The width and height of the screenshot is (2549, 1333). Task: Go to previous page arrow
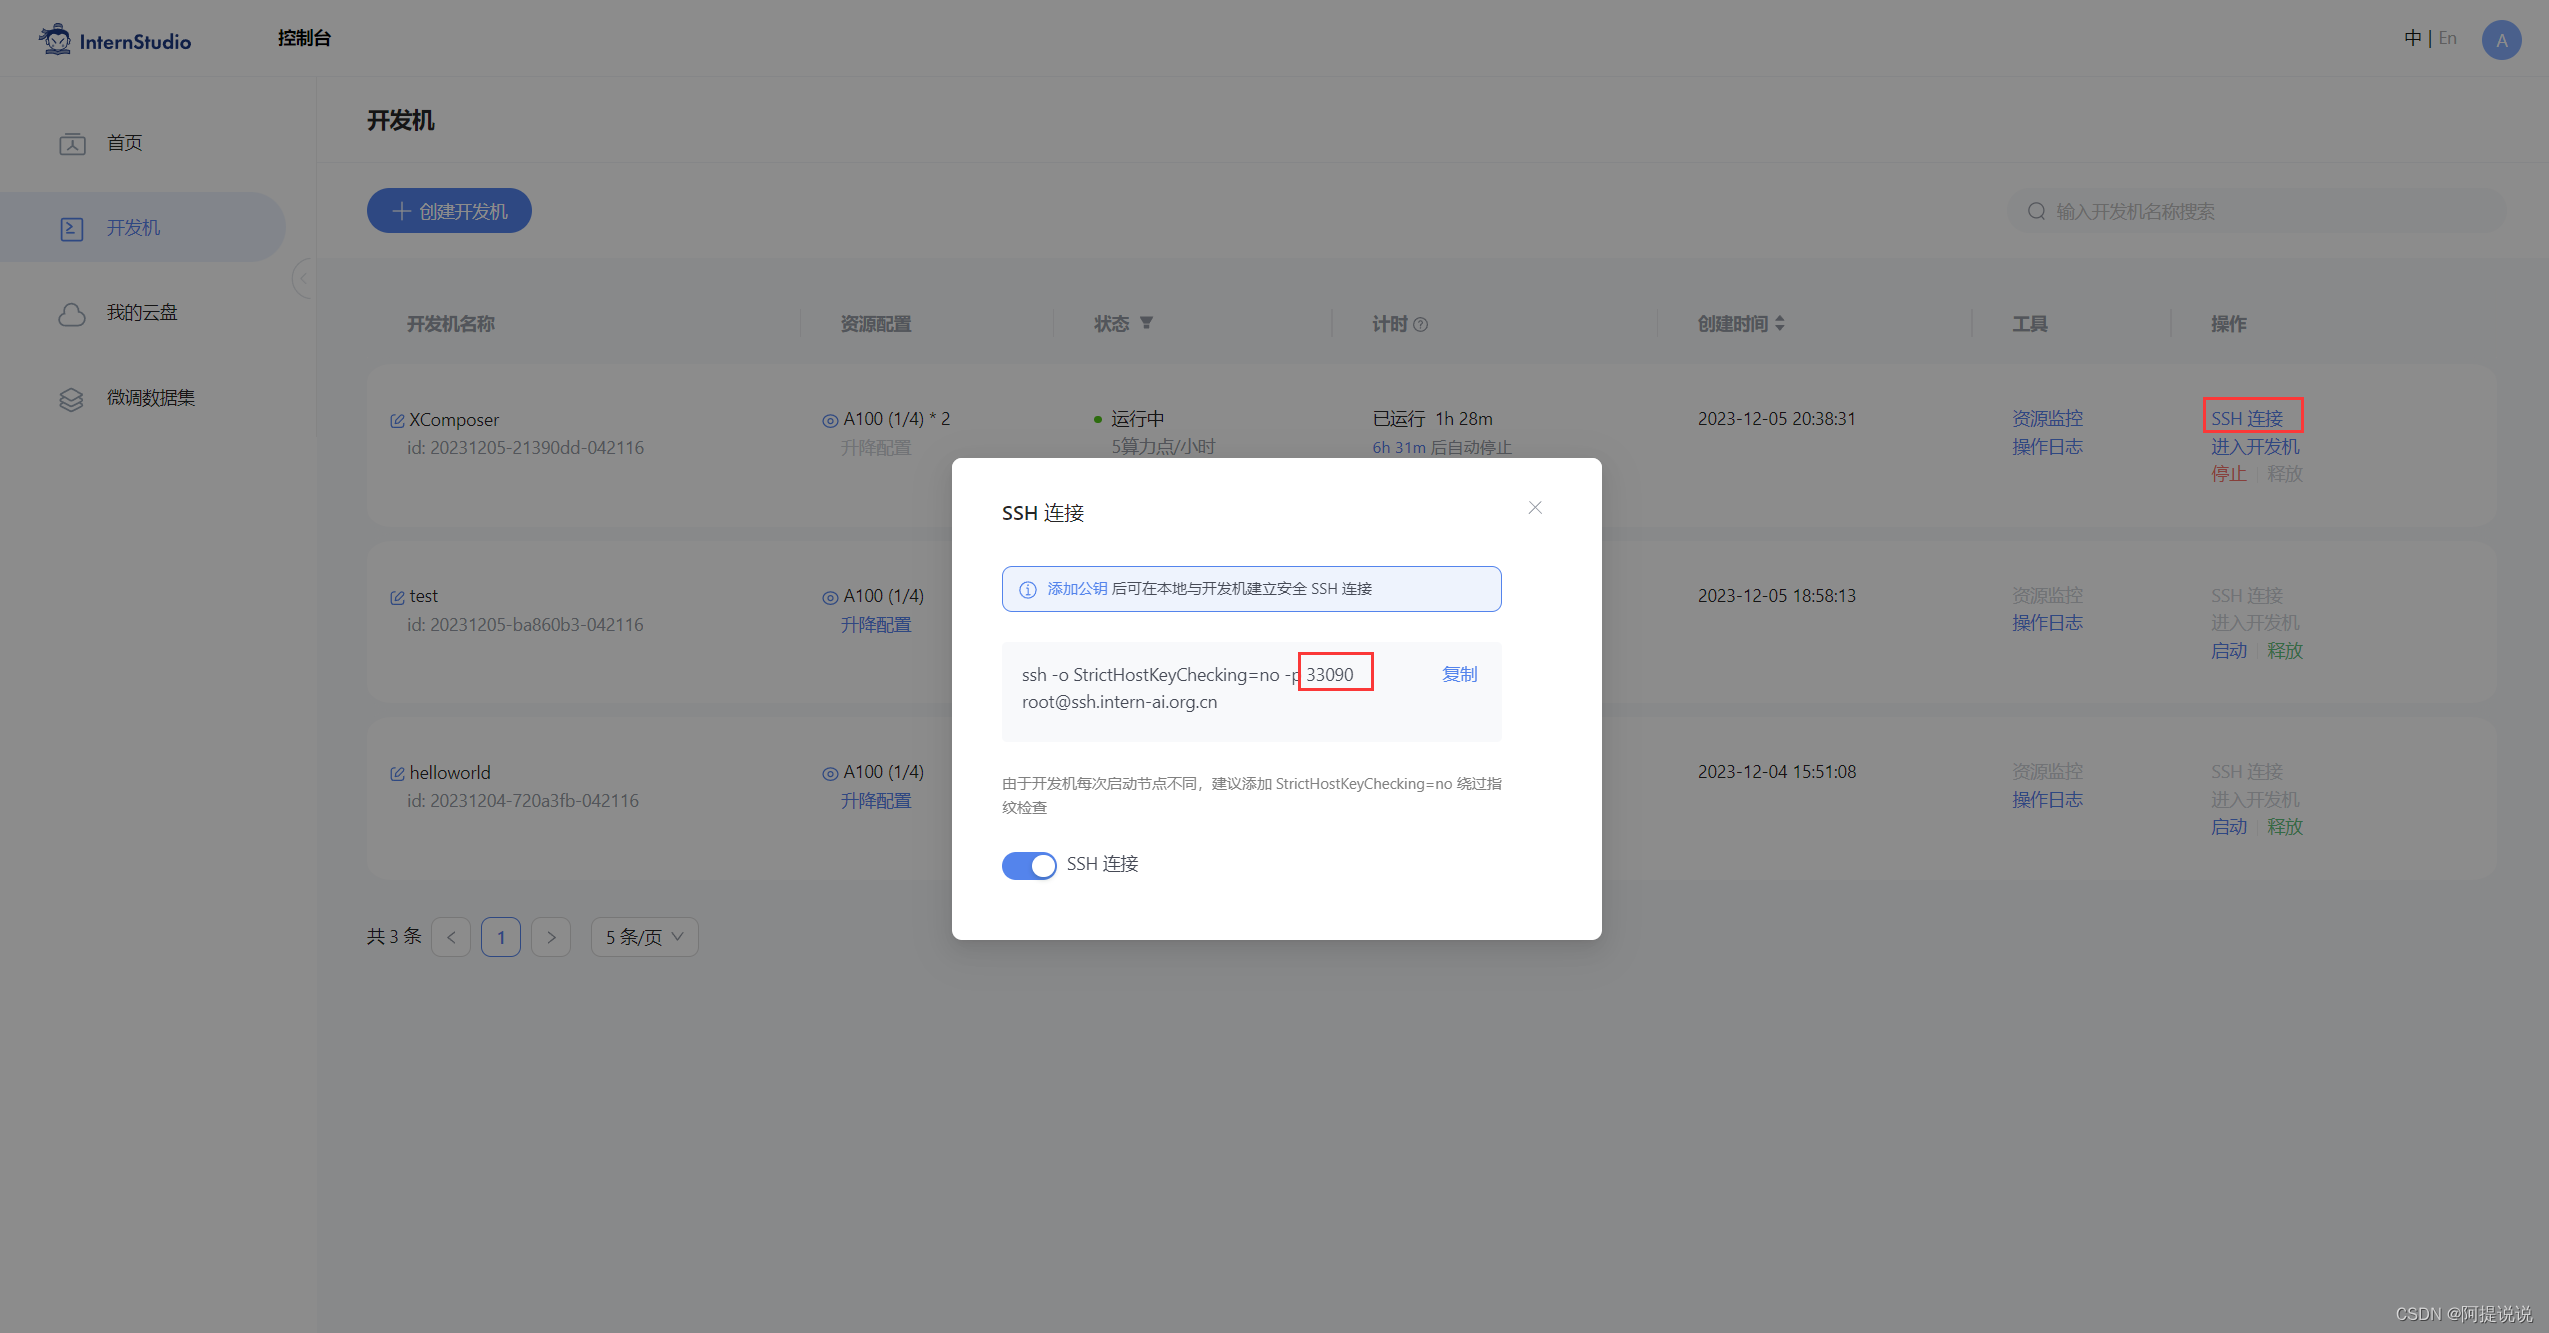(451, 937)
